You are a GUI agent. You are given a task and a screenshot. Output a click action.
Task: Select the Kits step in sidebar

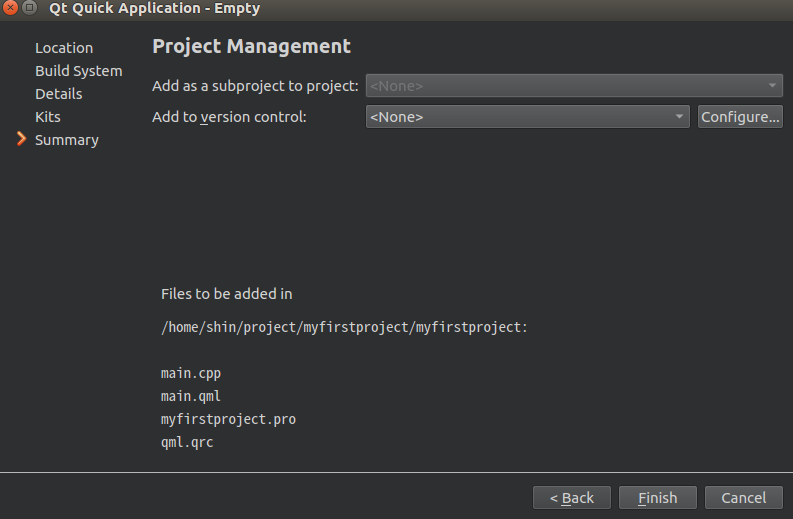tap(48, 117)
